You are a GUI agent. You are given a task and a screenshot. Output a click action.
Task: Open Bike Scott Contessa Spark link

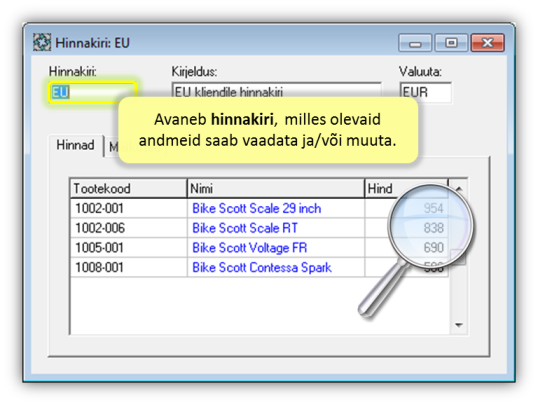click(262, 267)
